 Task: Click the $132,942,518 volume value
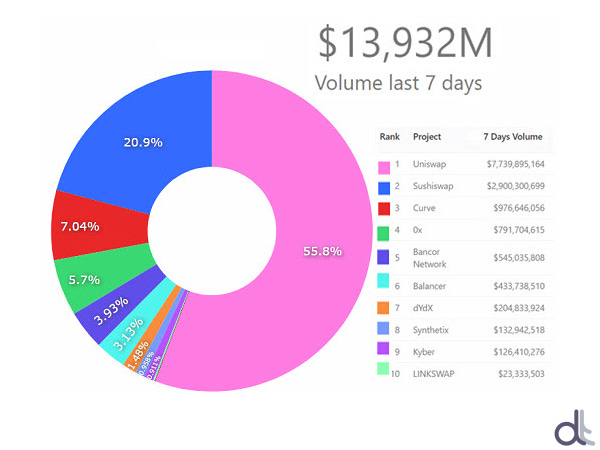[519, 330]
